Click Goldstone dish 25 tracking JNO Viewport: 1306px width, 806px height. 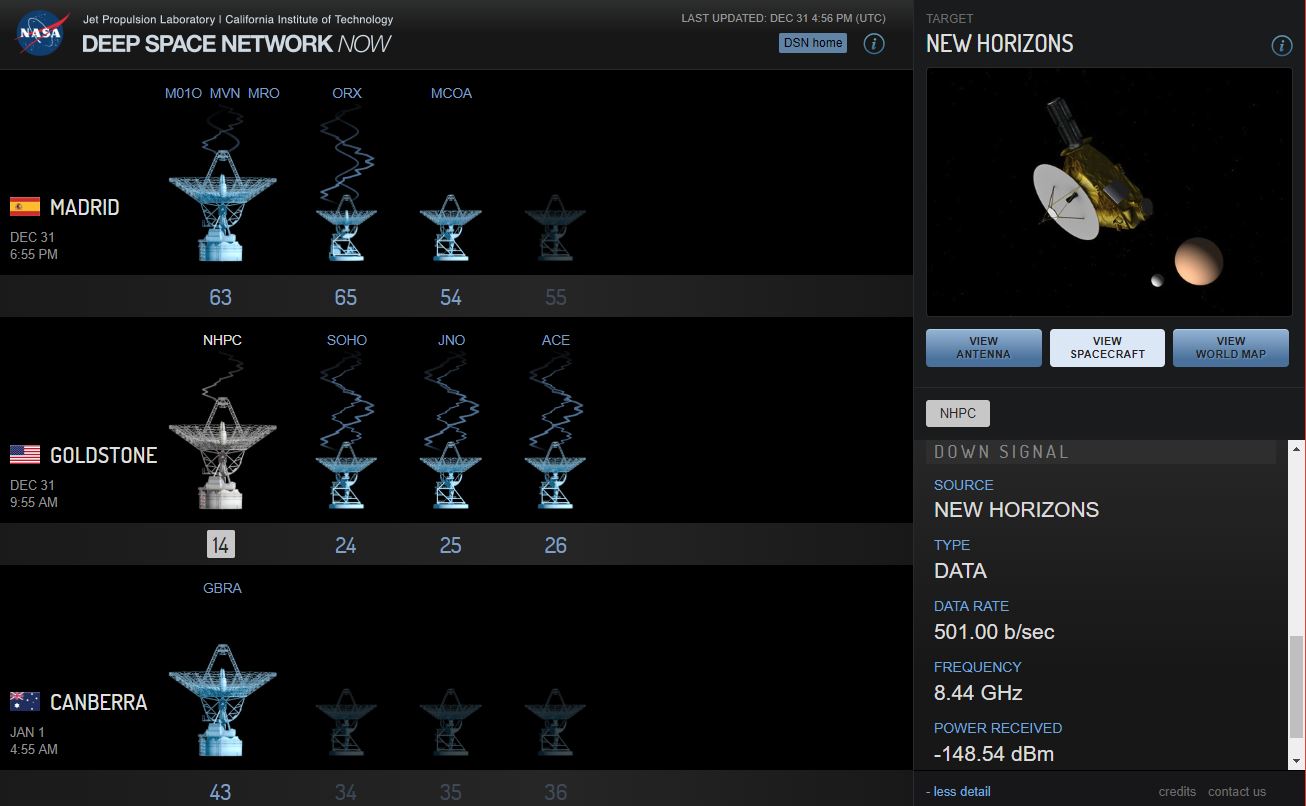click(x=451, y=475)
